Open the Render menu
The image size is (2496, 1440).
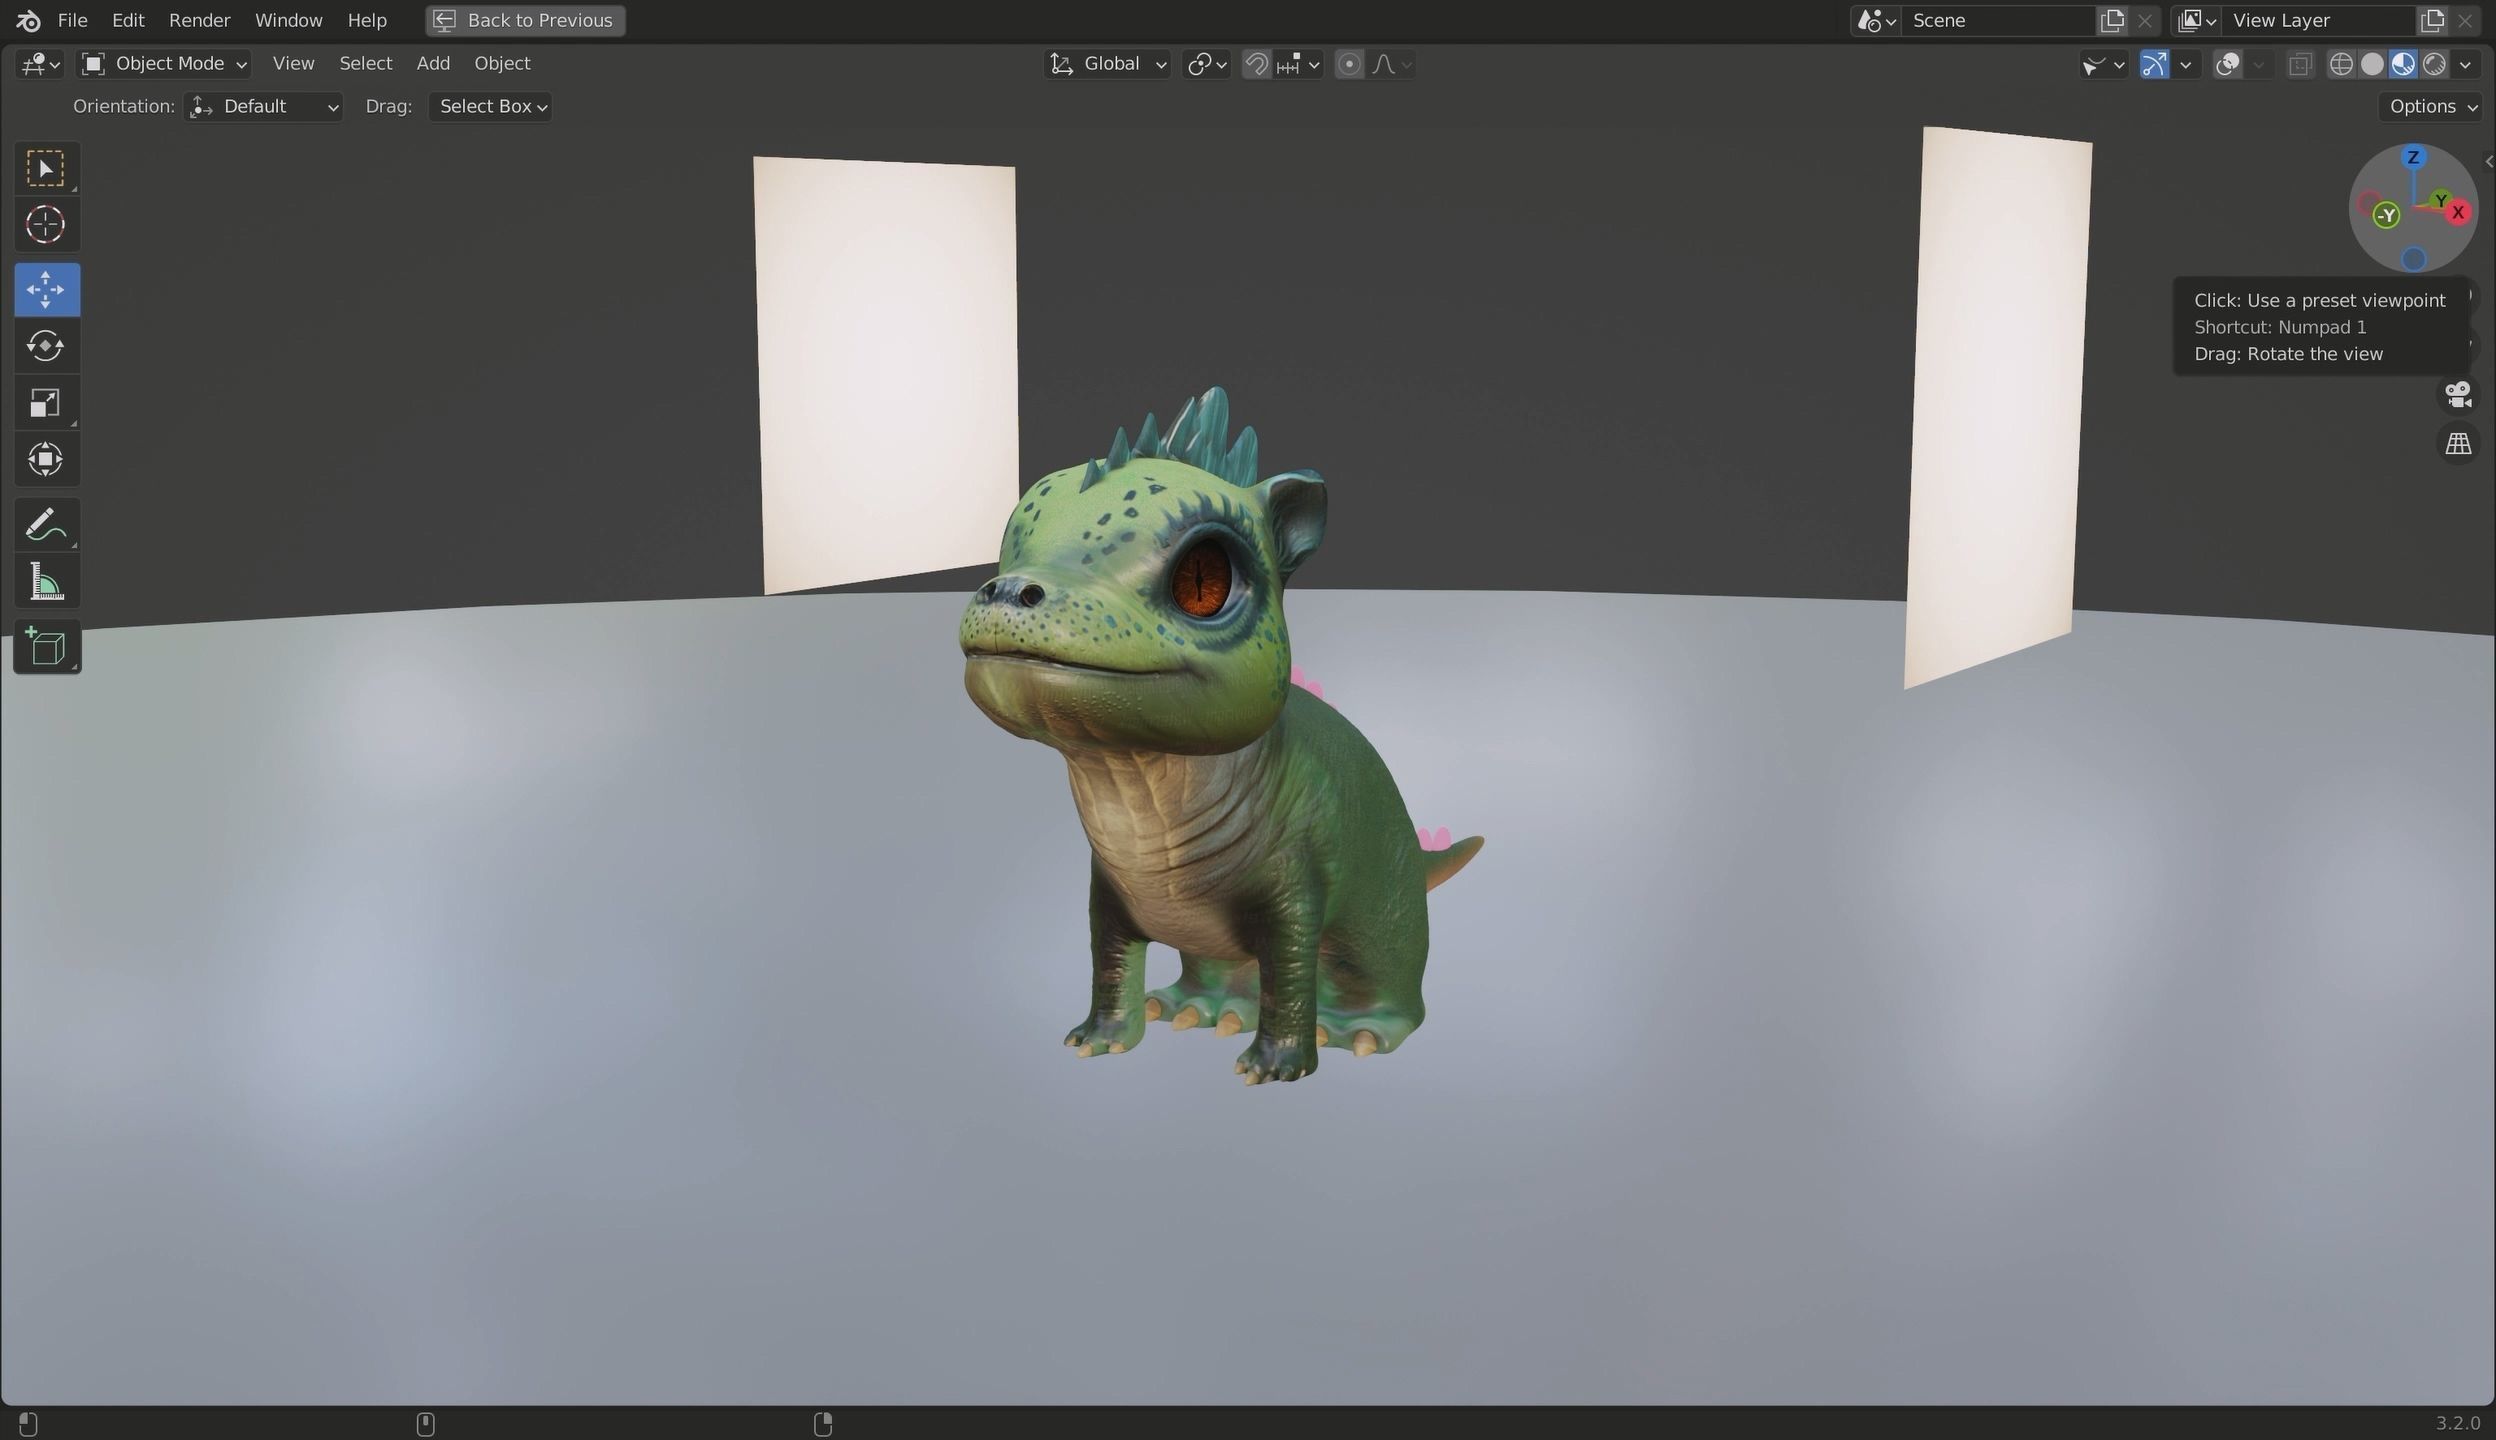199,20
